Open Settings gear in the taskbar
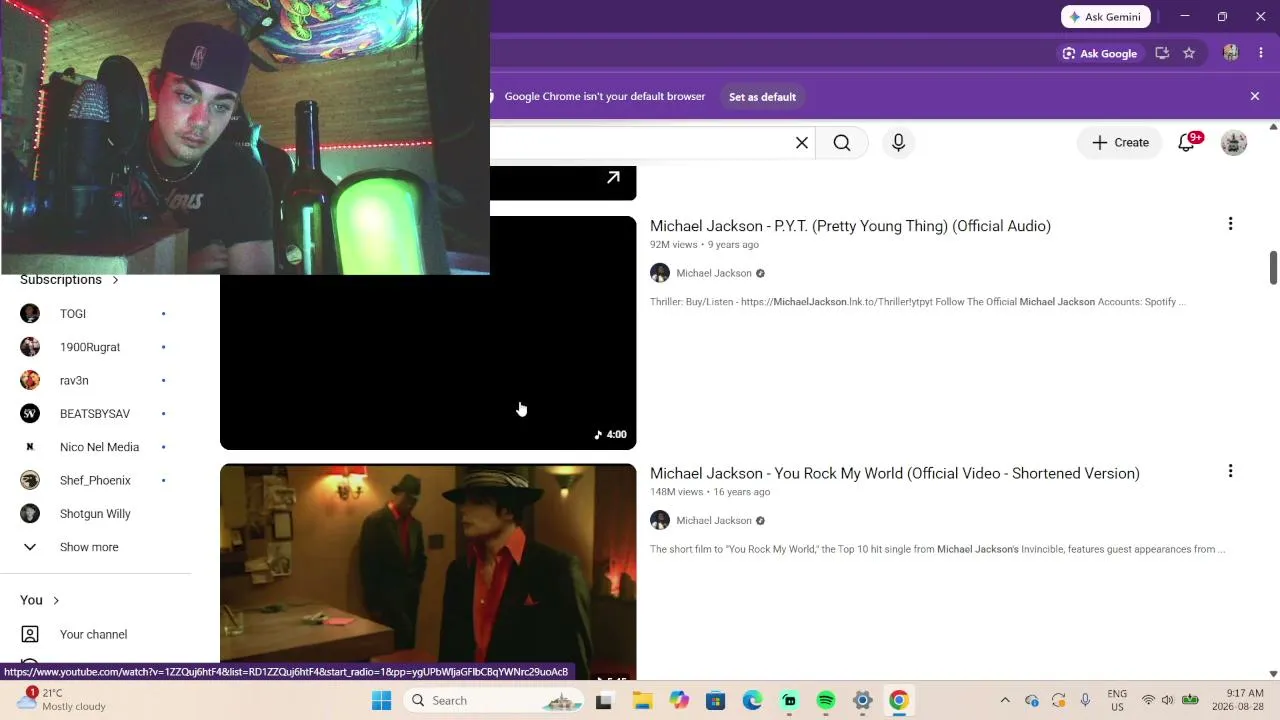This screenshot has height=720, width=1280. coord(862,701)
